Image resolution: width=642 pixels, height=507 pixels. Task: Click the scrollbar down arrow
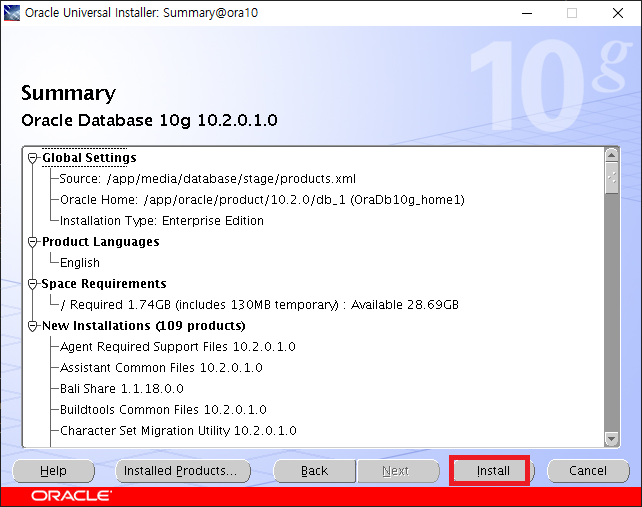tap(611, 439)
